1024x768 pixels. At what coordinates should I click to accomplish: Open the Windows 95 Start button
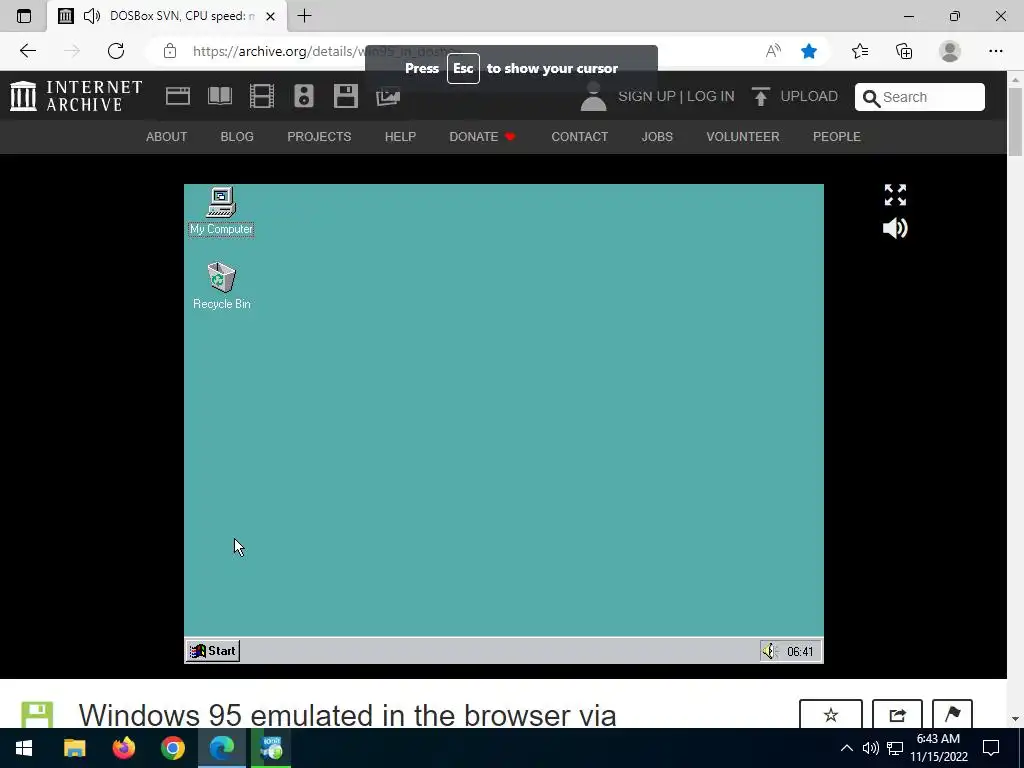click(x=213, y=651)
